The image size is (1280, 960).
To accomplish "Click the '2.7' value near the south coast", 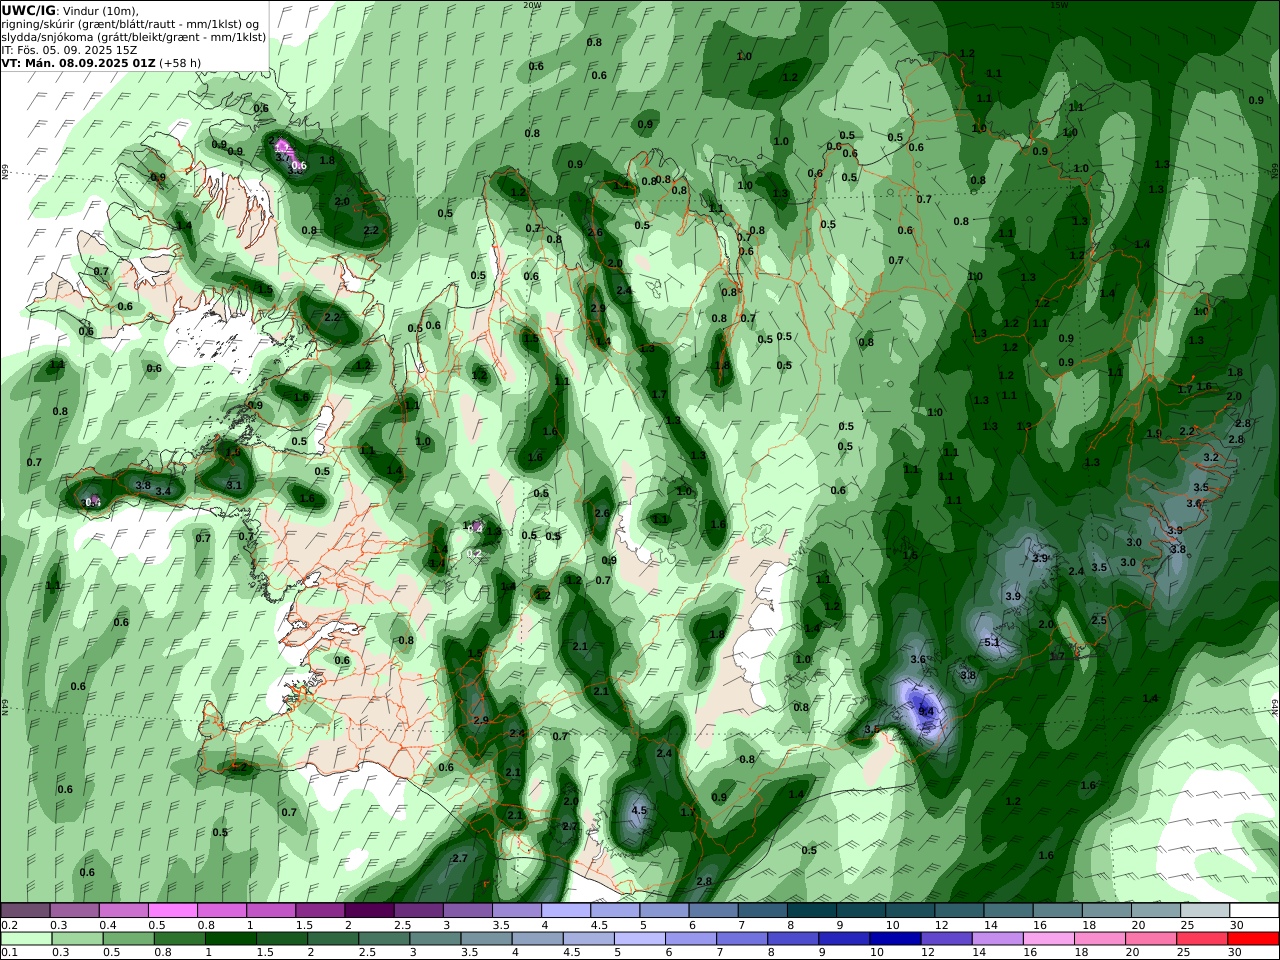I will click(x=460, y=858).
